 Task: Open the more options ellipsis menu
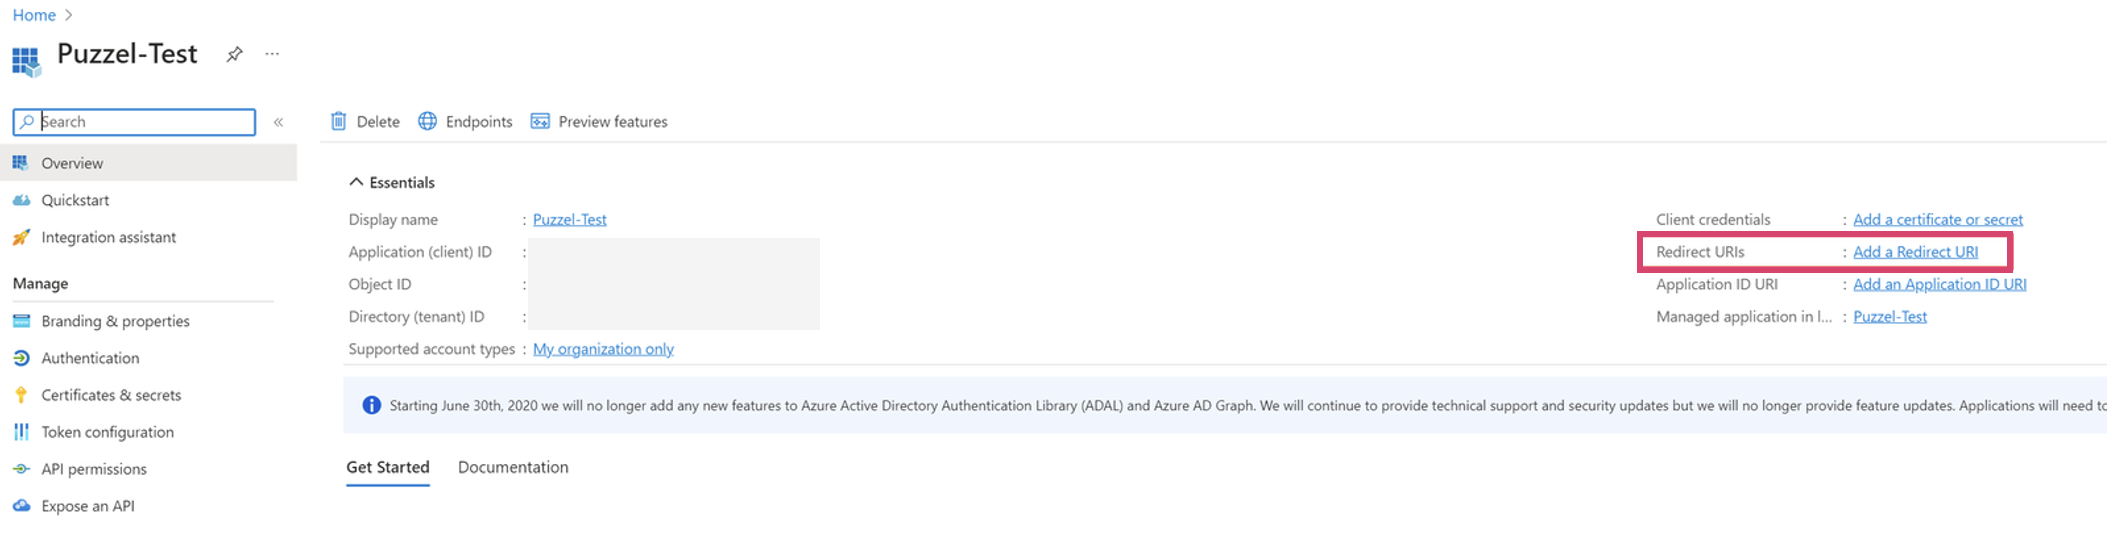click(272, 55)
